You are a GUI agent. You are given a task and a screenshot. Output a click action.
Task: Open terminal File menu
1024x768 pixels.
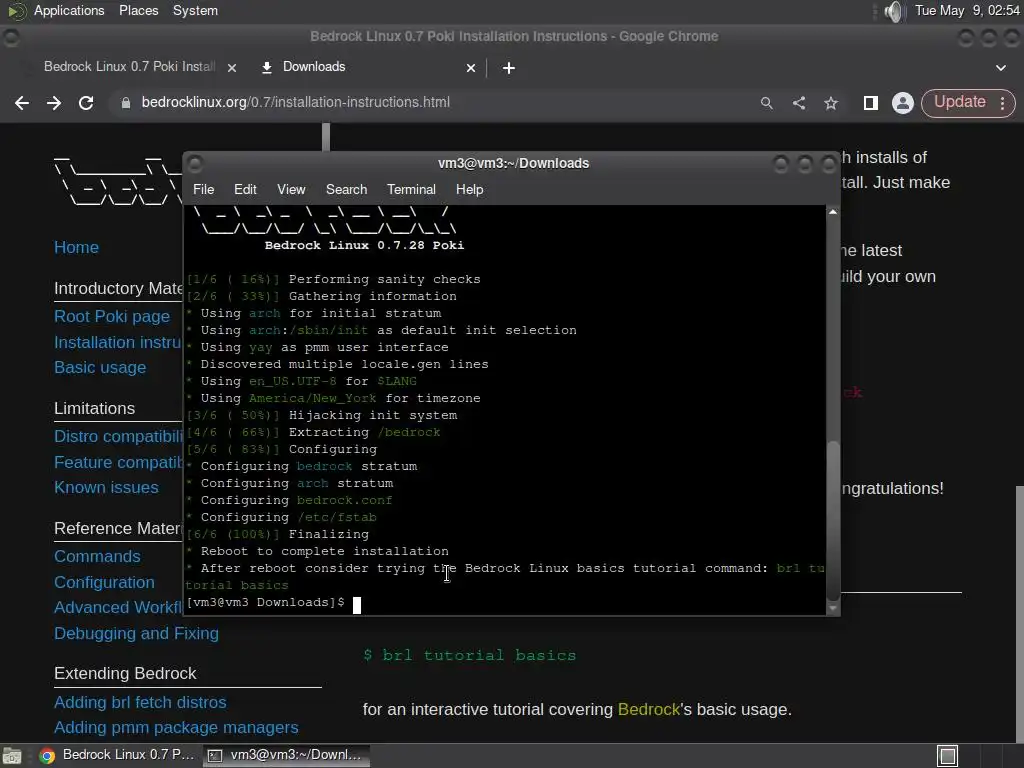203,189
